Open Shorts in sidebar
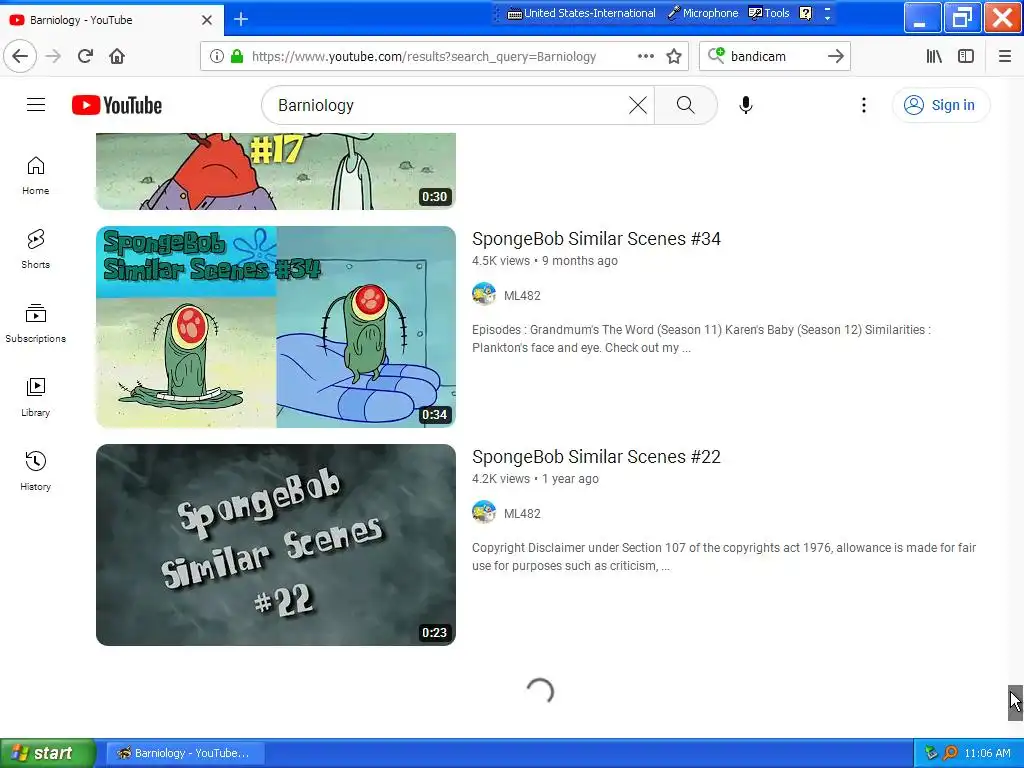The image size is (1024, 768). tap(35, 249)
